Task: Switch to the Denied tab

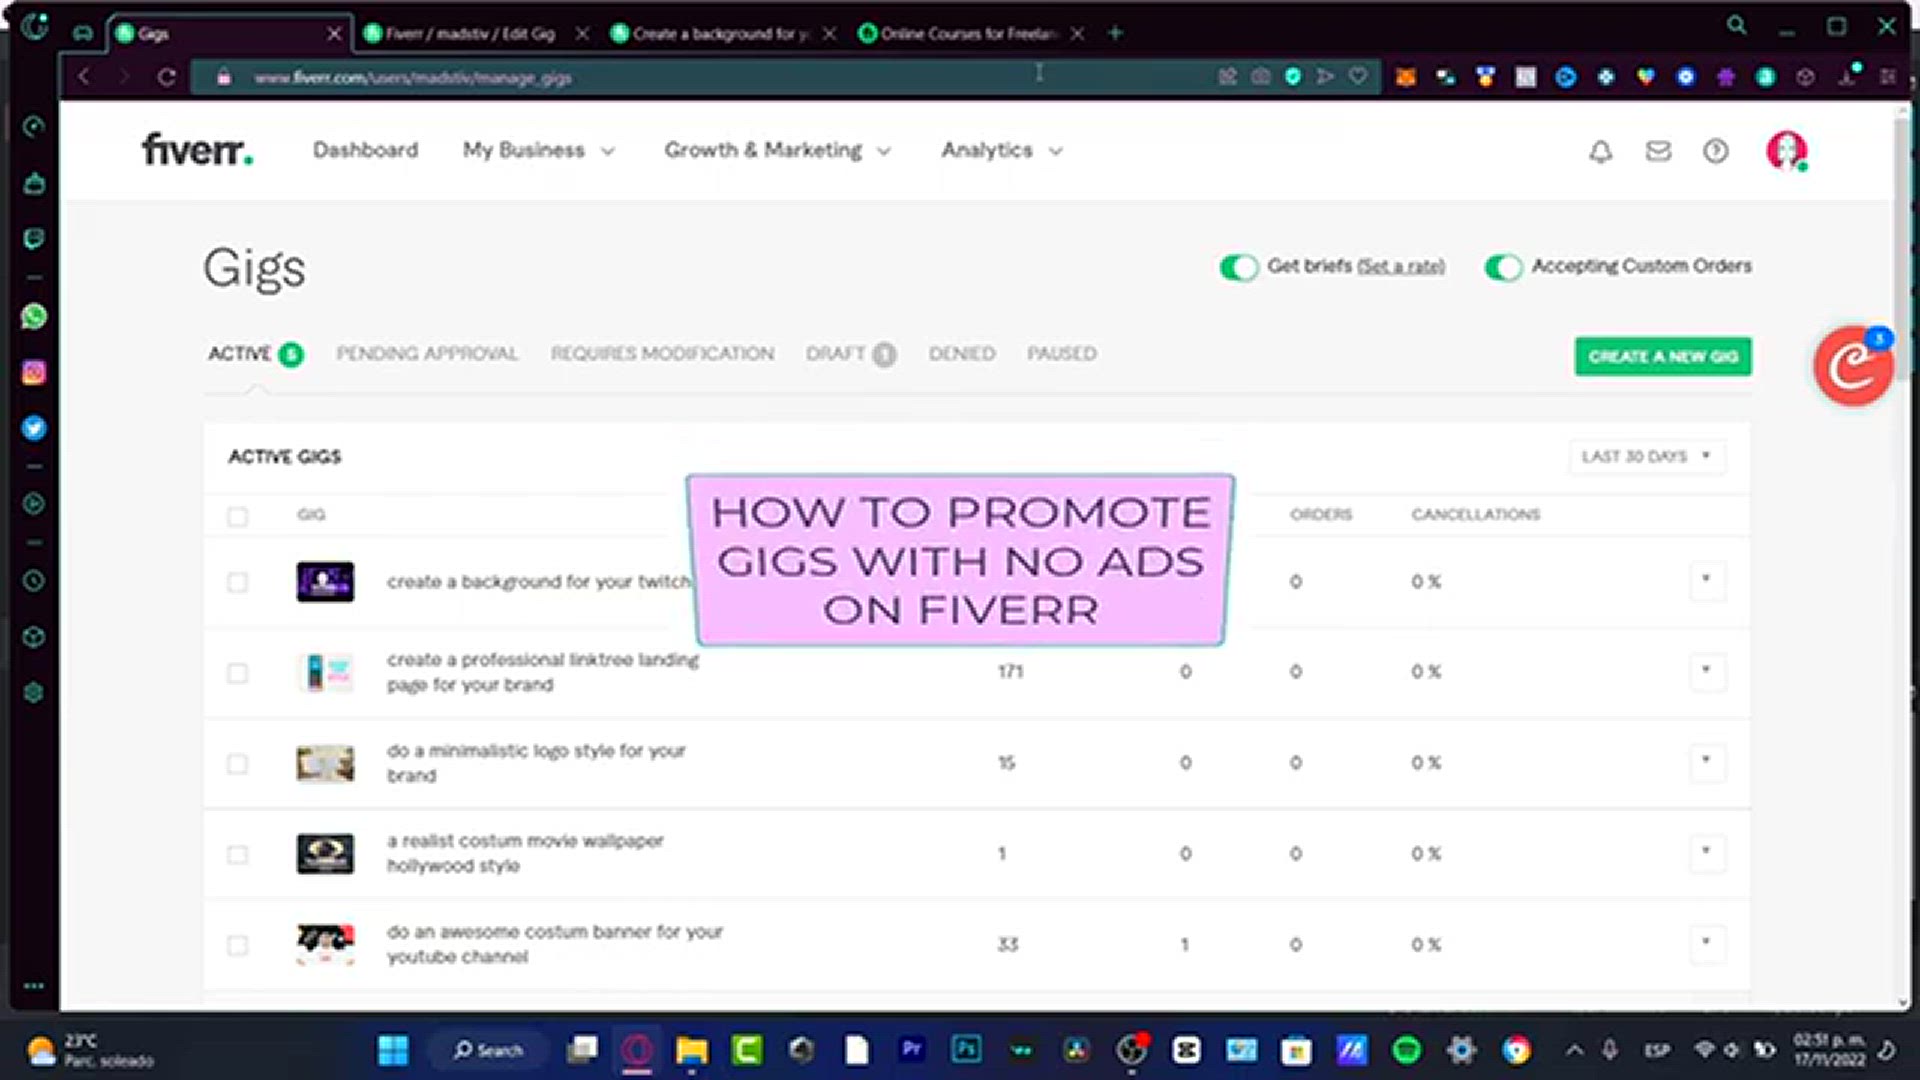Action: 961,354
